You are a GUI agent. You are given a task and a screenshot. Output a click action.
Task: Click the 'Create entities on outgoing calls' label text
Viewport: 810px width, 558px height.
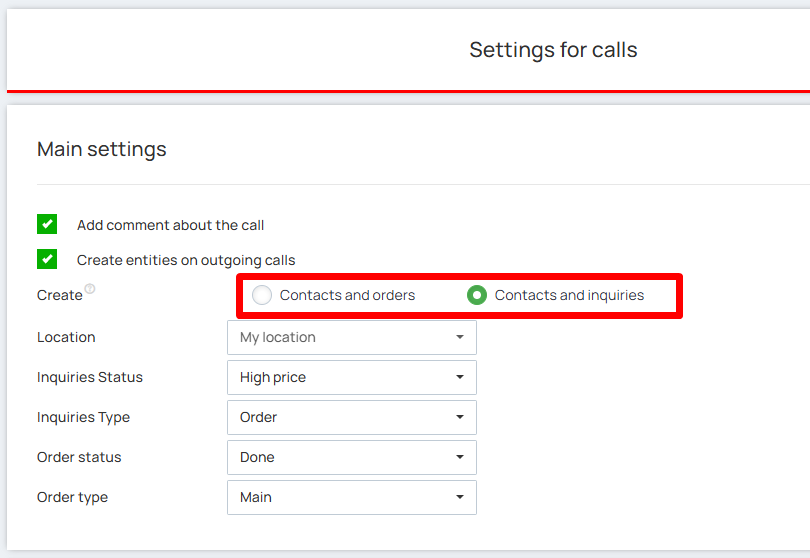[186, 260]
